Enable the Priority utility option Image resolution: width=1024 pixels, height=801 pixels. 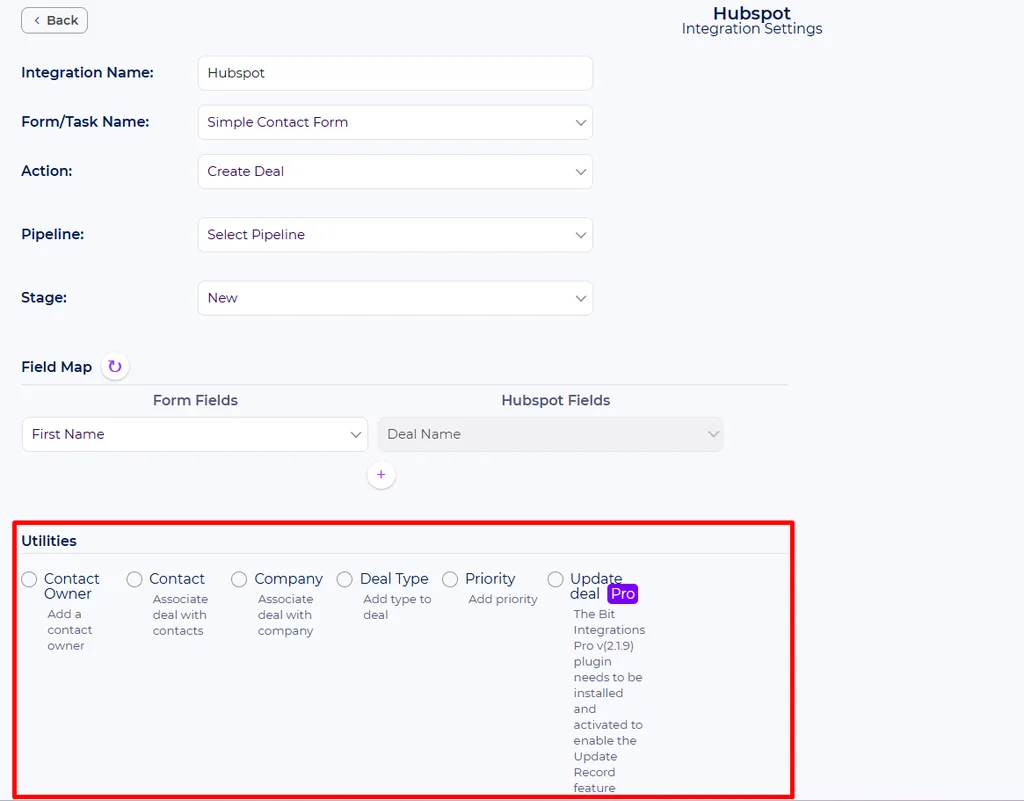pyautogui.click(x=450, y=579)
